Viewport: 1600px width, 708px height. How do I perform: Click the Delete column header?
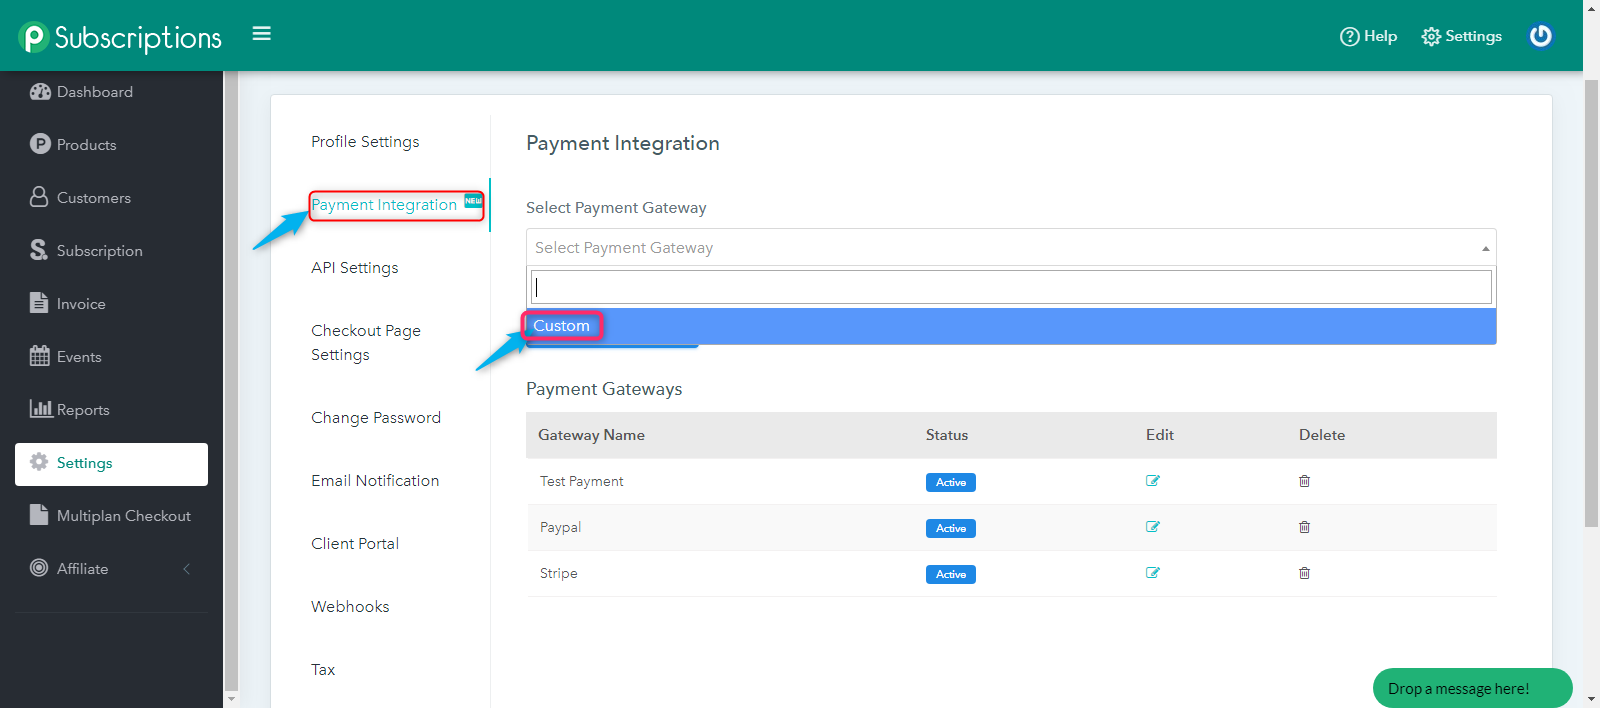[x=1322, y=435]
